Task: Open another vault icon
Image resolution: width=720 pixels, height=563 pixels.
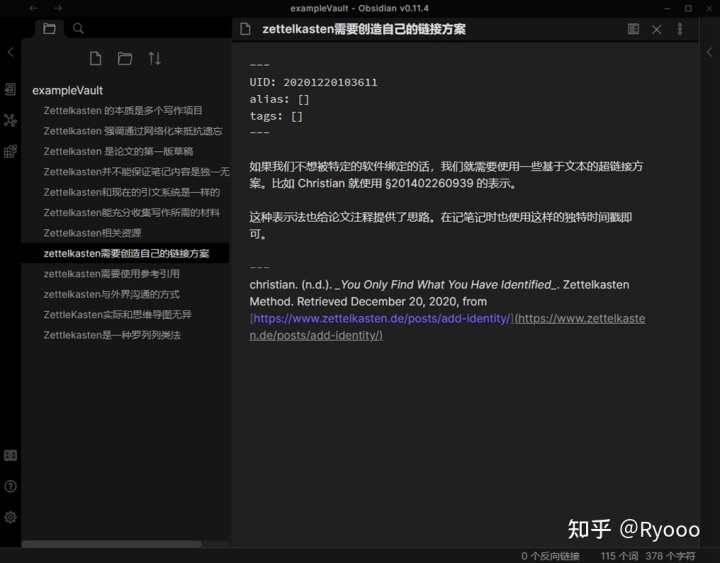Action: [10, 455]
